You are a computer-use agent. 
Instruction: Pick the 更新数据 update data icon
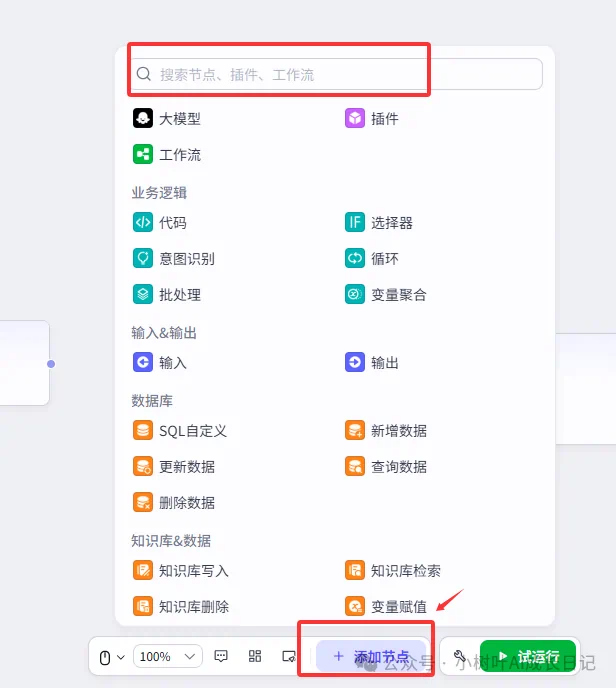tap(143, 466)
